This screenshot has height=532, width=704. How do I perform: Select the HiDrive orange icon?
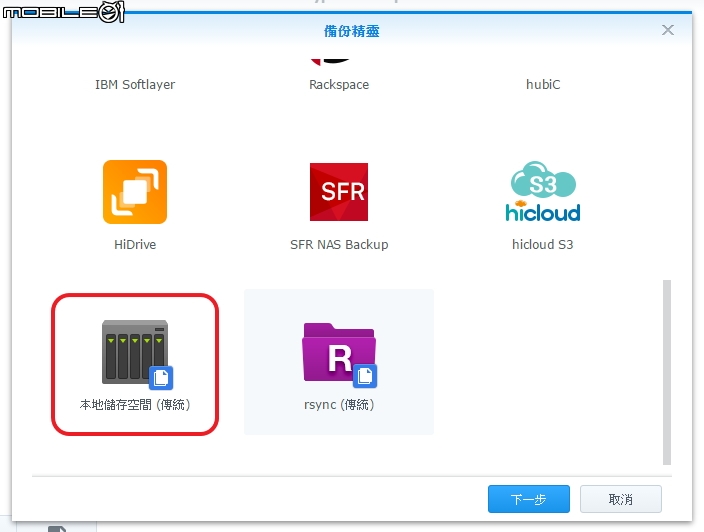tap(135, 192)
